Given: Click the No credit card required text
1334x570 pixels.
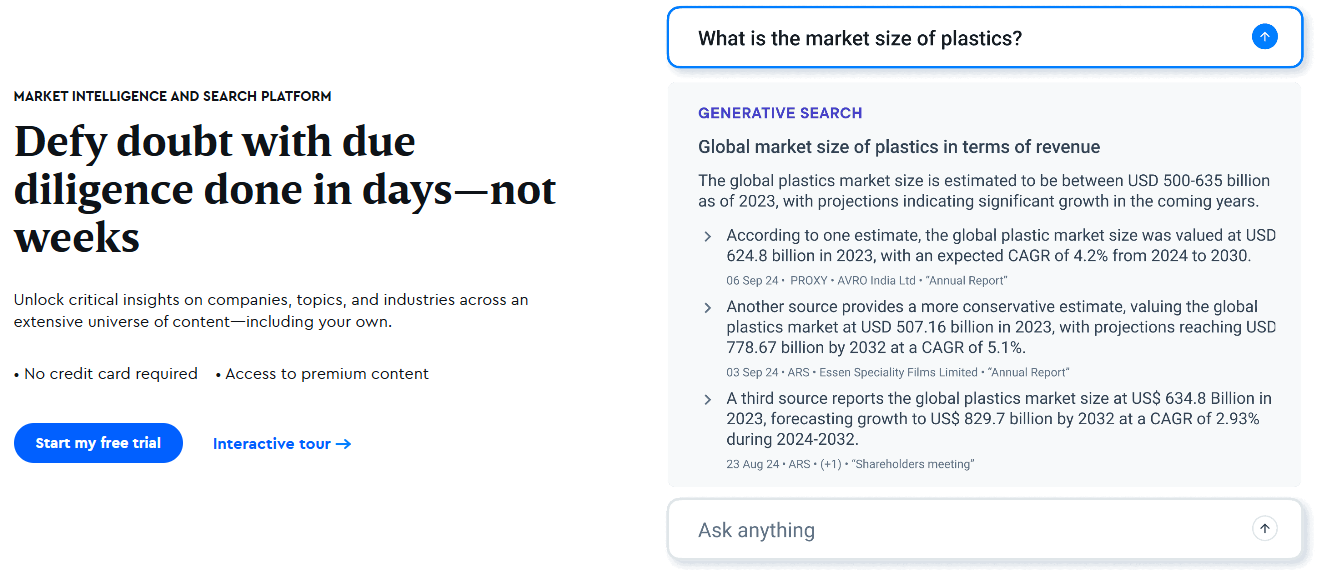Looking at the screenshot, I should 106,374.
